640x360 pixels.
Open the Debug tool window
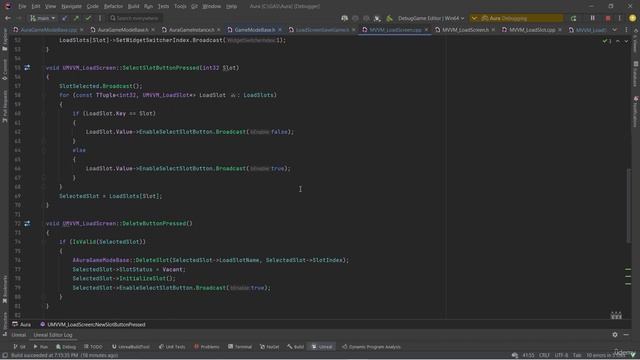[x=66, y=347]
